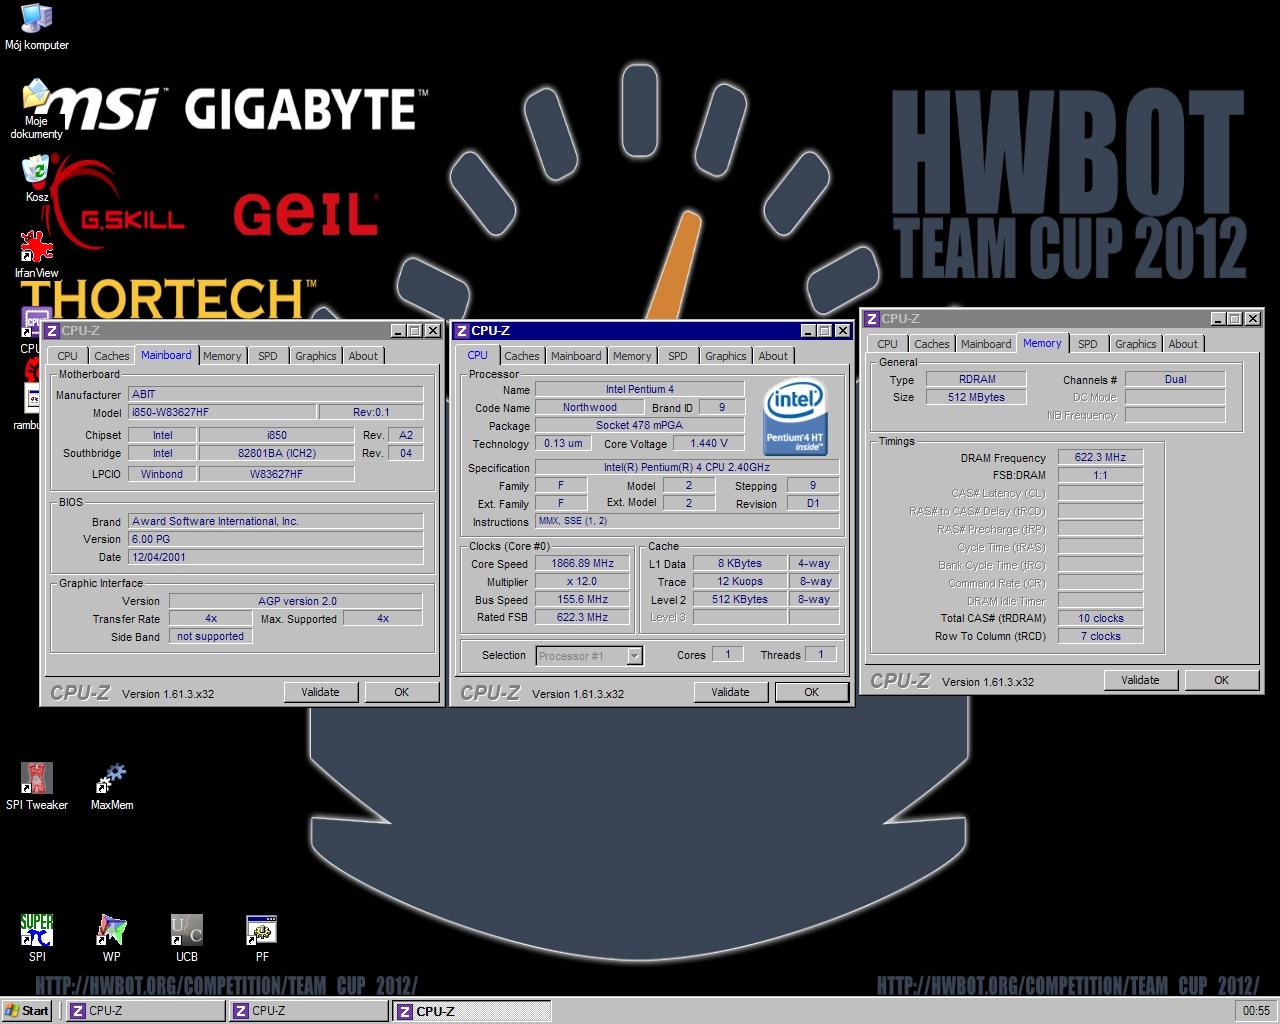Click Validate in the middle CPU window
The image size is (1280, 1024).
pyautogui.click(x=730, y=692)
